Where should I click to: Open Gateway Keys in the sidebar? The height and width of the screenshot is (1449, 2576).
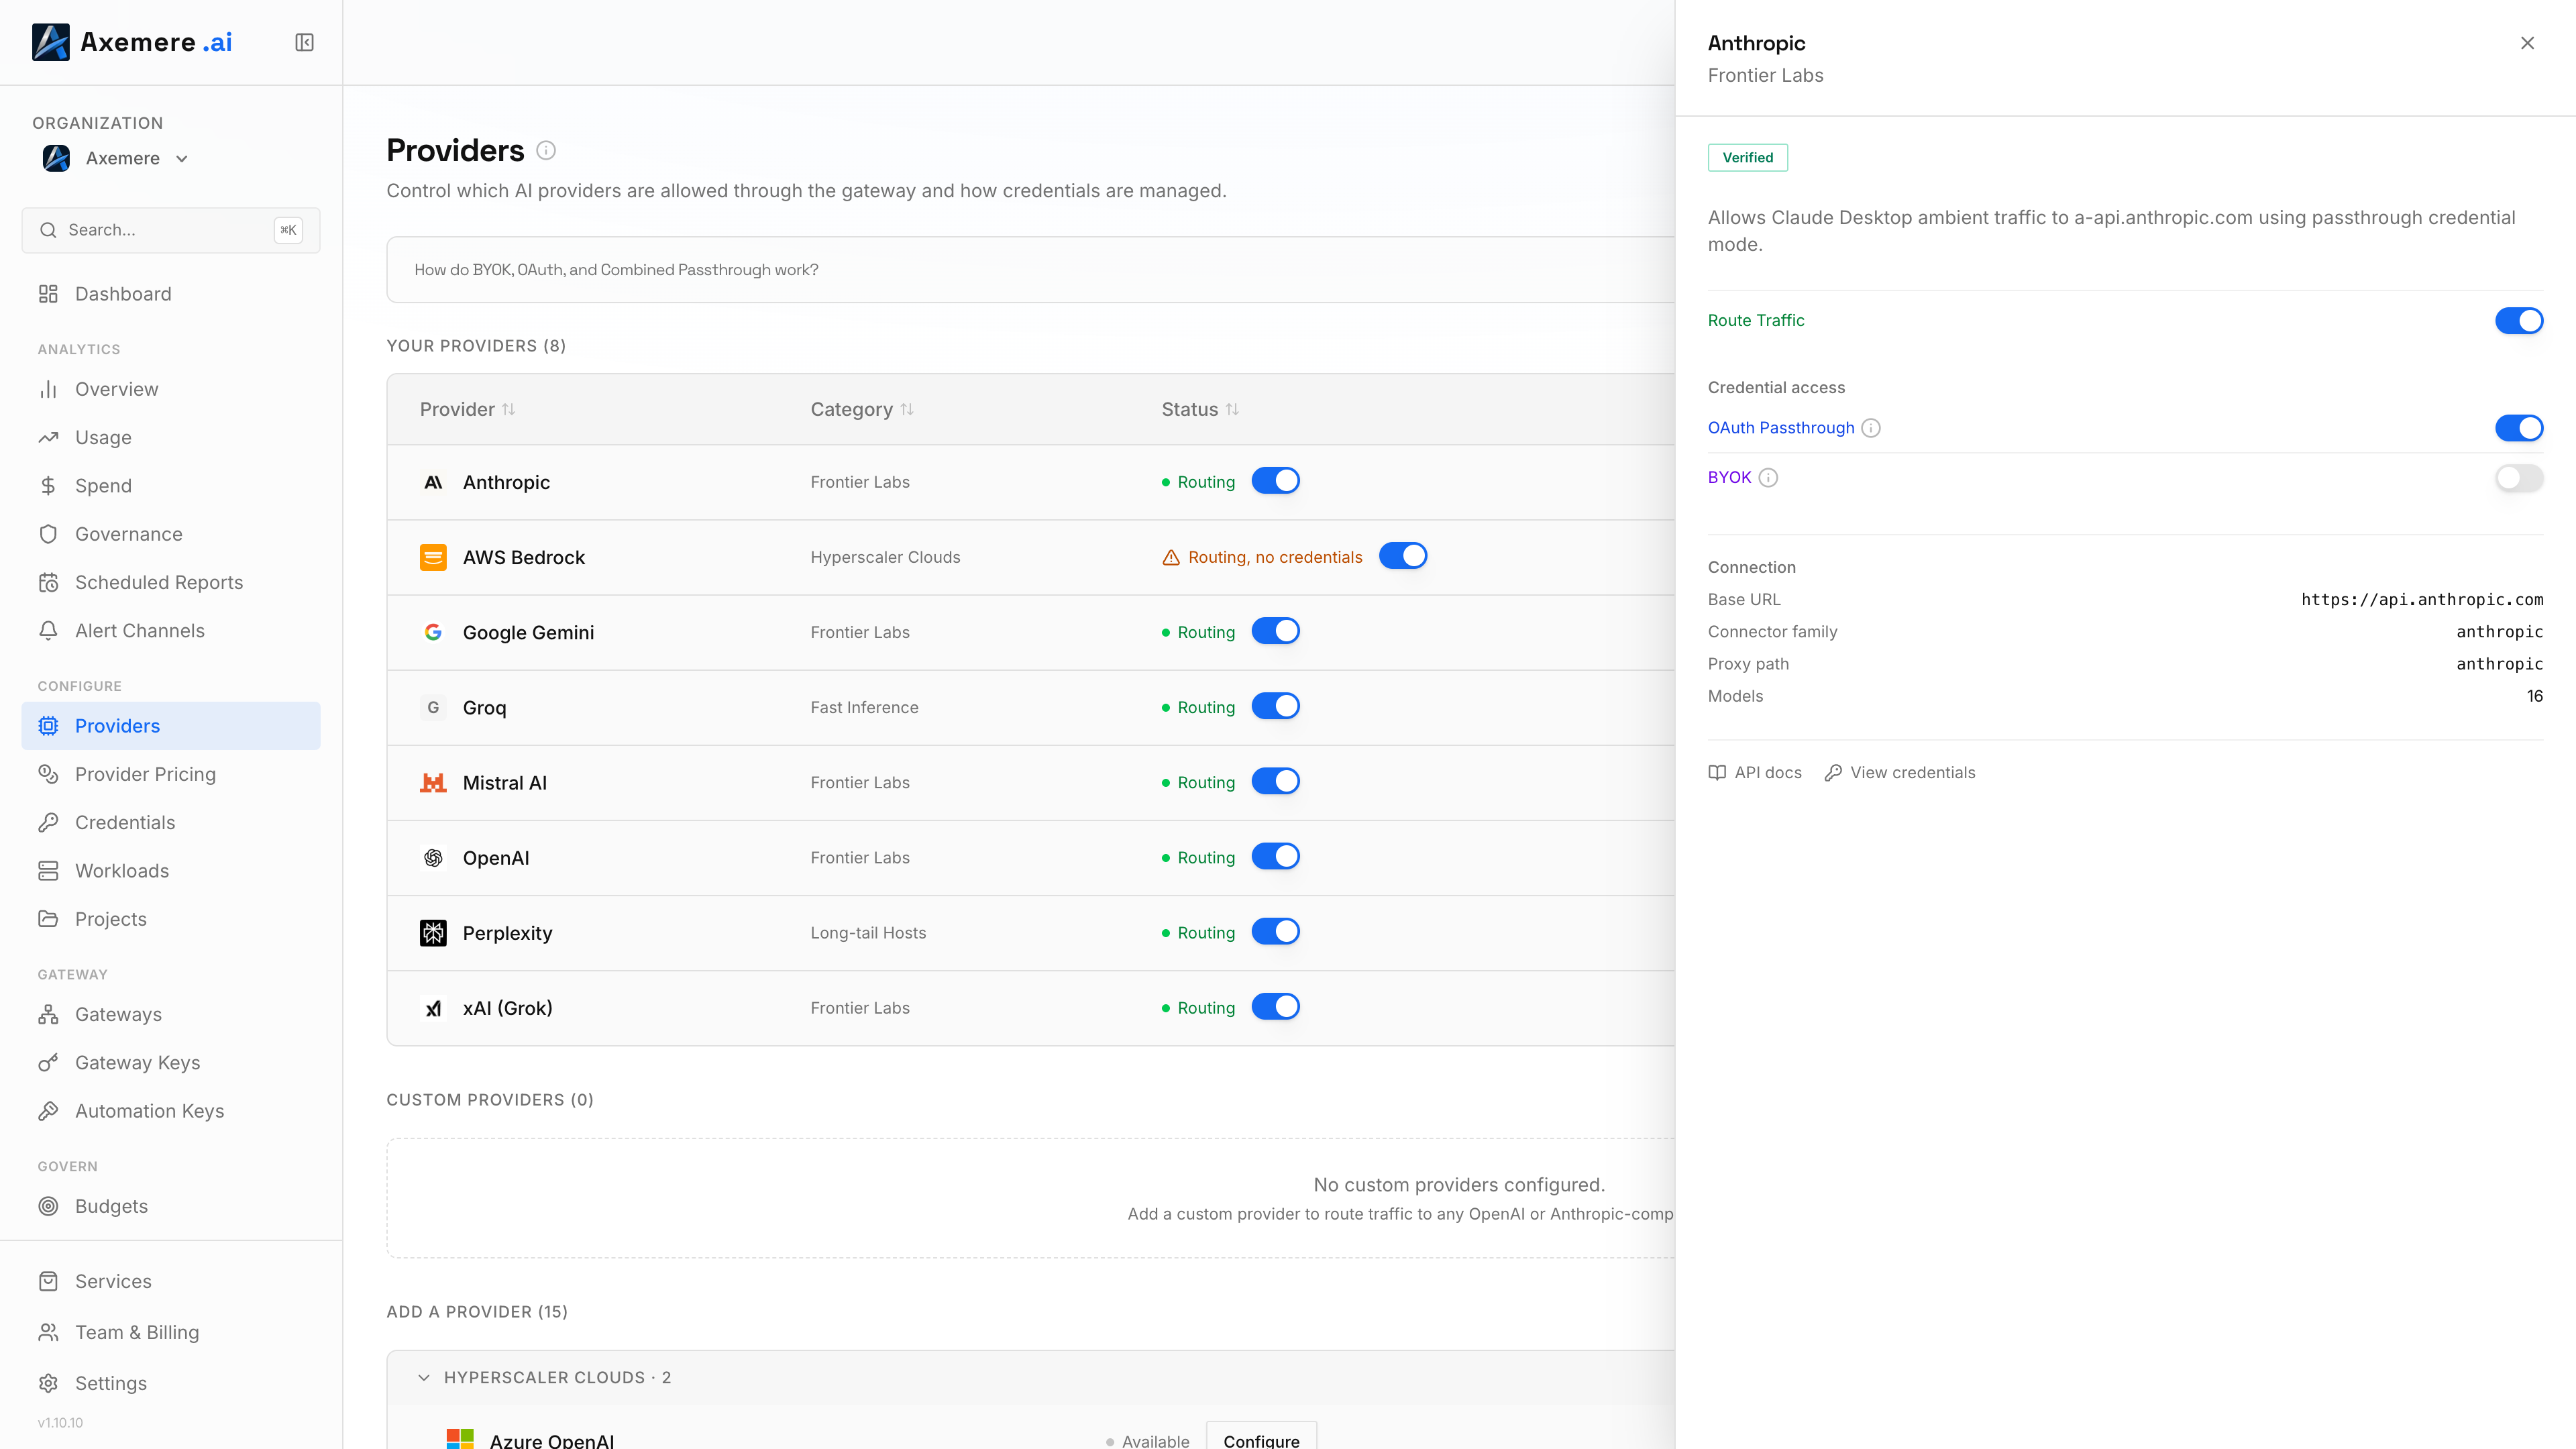pos(171,1063)
